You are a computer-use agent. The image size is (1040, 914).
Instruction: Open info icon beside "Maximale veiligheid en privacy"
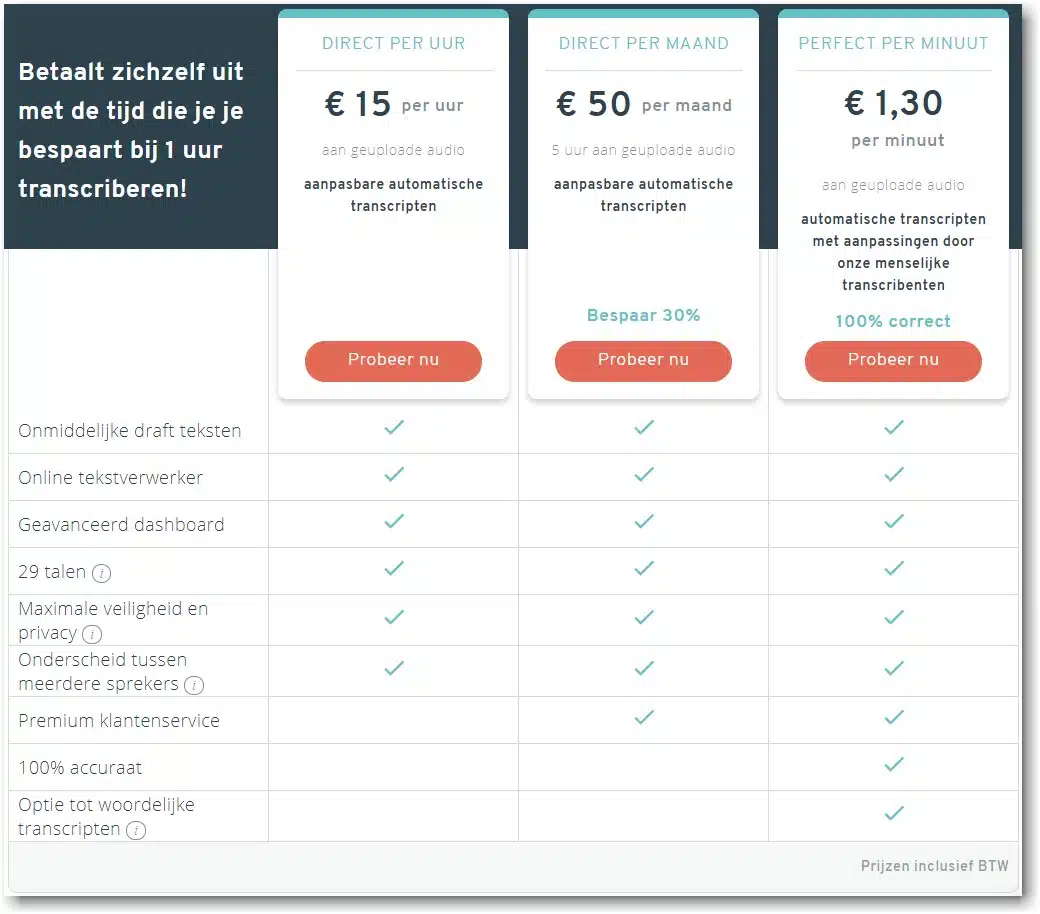[x=92, y=634]
